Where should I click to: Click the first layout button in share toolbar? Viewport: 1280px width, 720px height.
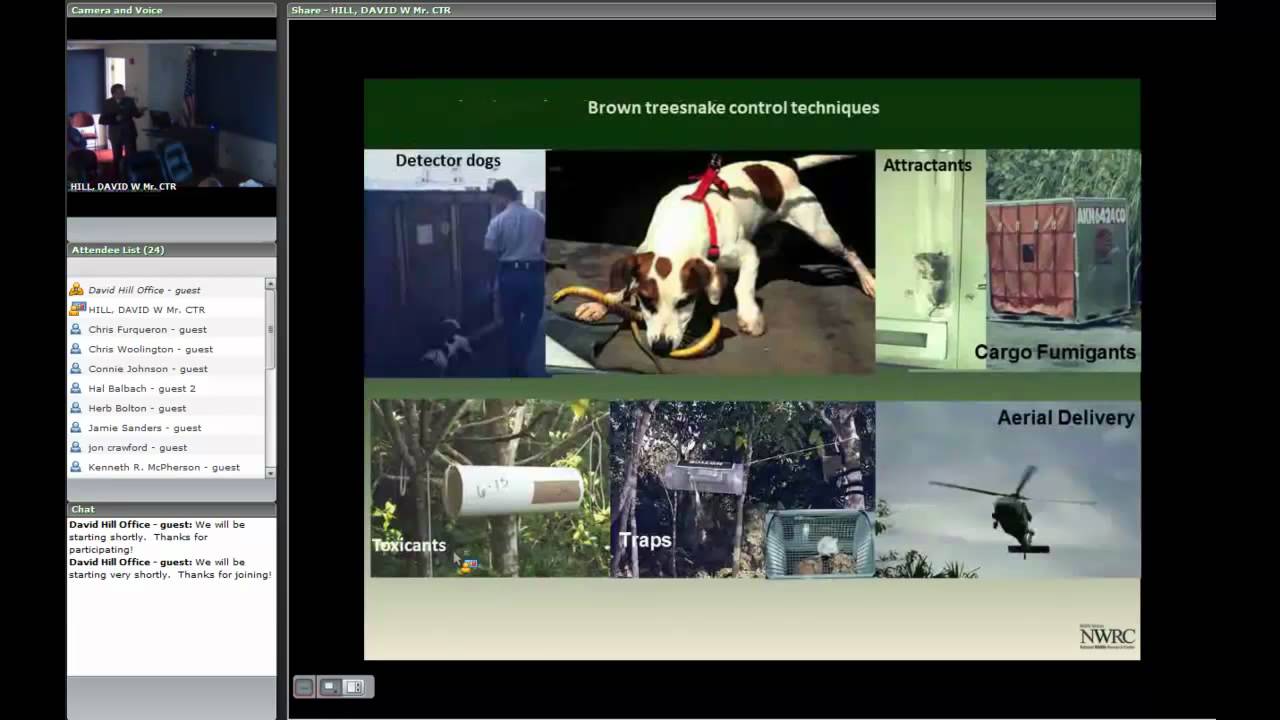[x=305, y=687]
